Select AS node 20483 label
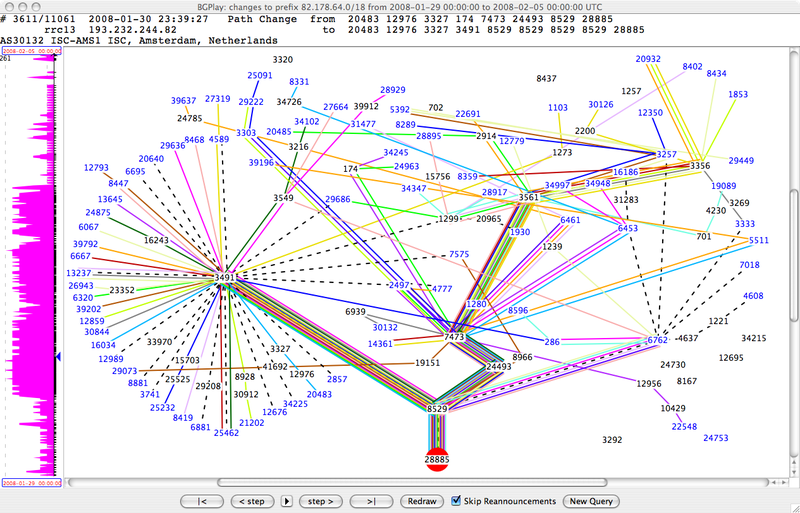 (319, 394)
